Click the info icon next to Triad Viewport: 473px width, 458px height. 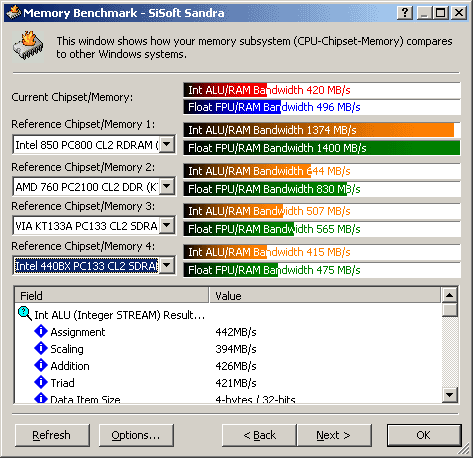coord(41,382)
